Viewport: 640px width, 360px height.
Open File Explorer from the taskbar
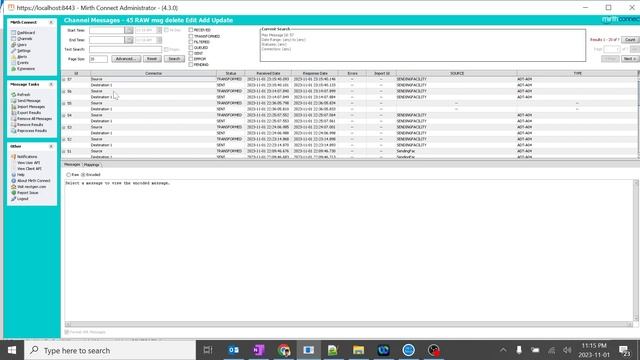pos(358,350)
